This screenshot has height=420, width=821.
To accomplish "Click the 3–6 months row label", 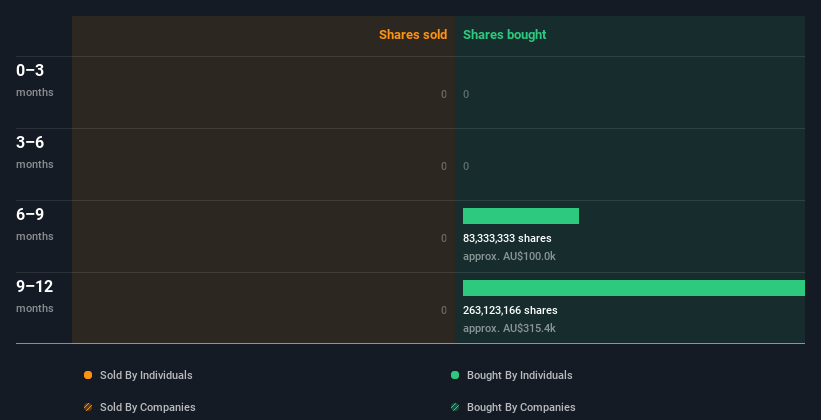I will [x=35, y=152].
